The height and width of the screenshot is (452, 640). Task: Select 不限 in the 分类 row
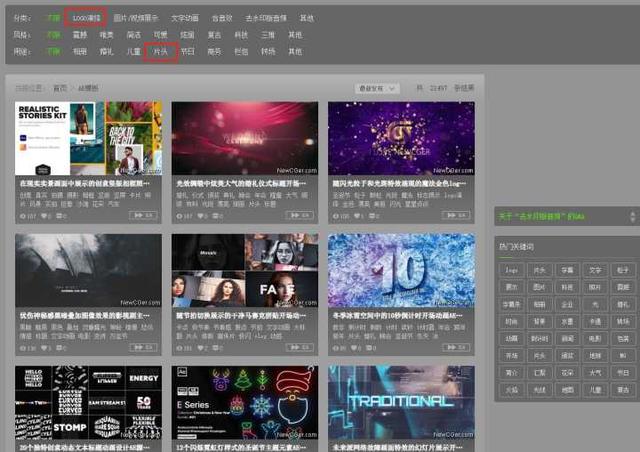(x=53, y=18)
